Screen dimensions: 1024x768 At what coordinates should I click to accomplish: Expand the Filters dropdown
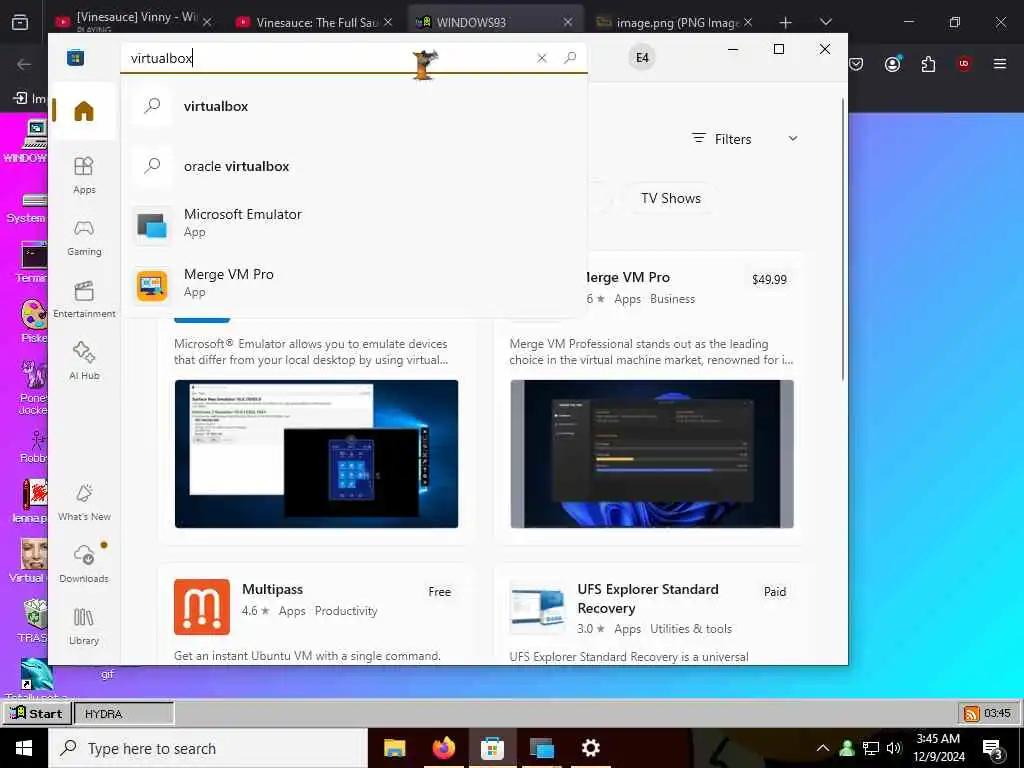tap(744, 139)
